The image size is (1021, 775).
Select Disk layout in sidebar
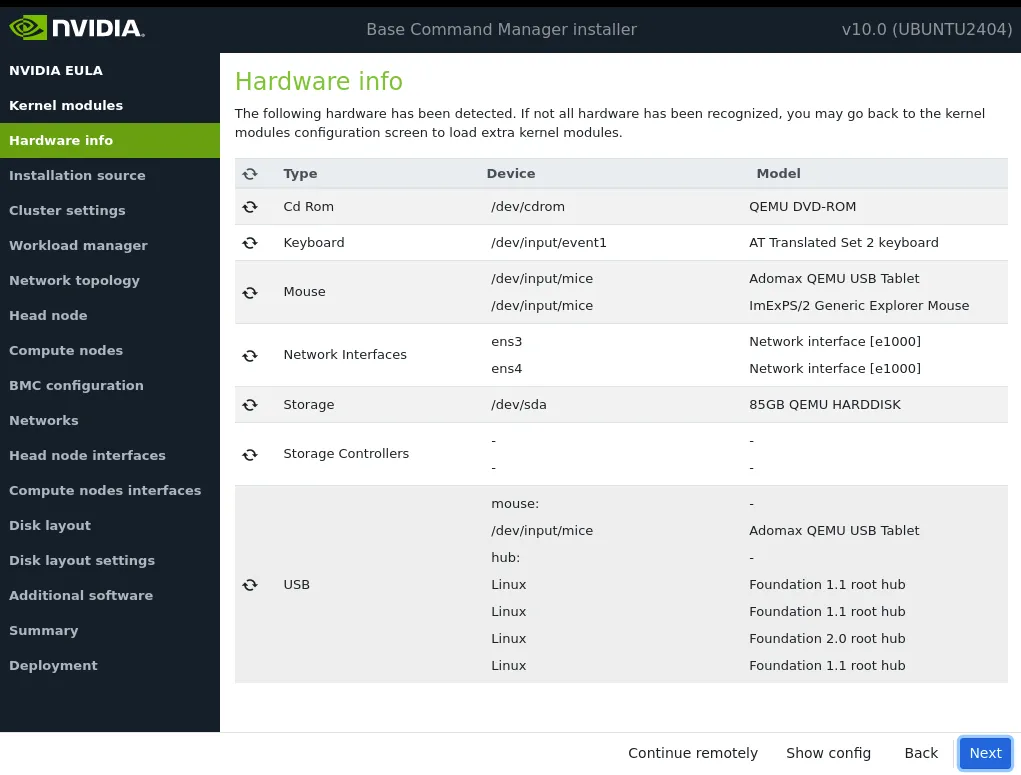click(x=110, y=526)
